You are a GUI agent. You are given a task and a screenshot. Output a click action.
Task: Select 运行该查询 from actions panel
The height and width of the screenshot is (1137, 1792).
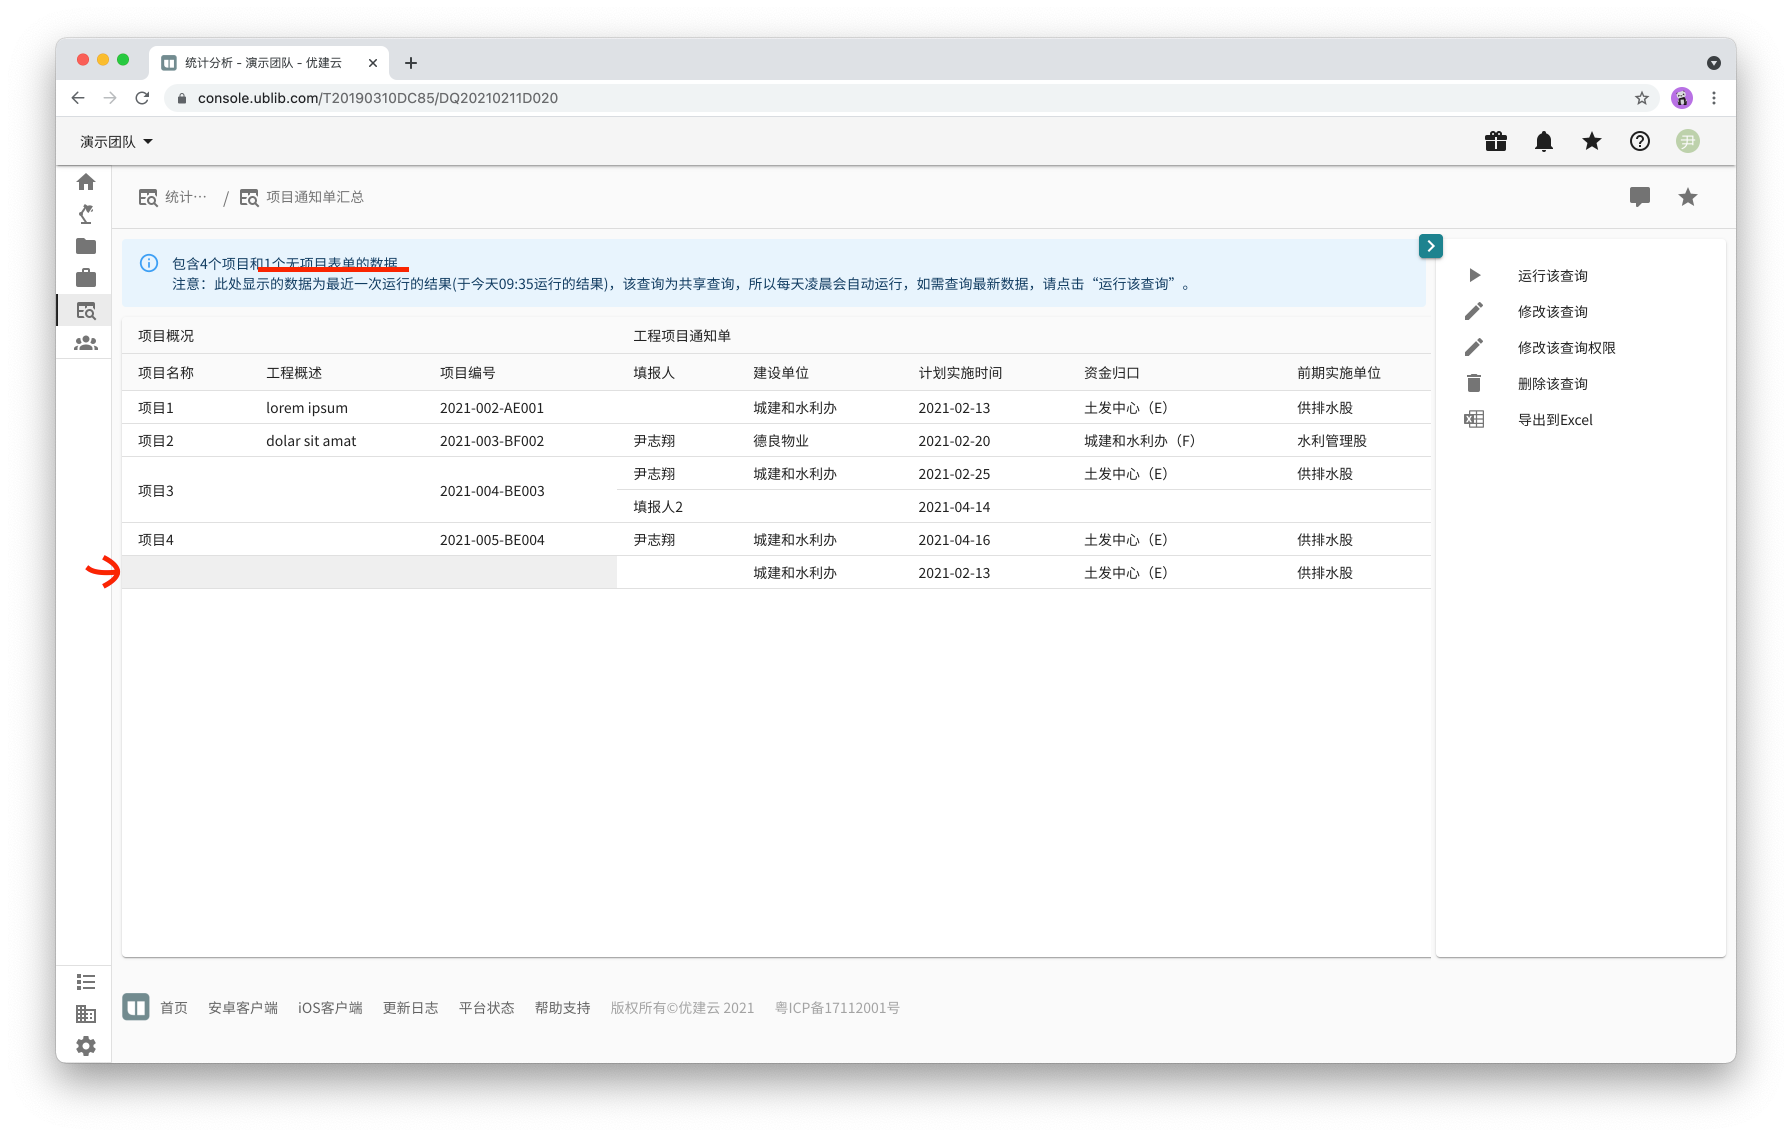click(x=1552, y=276)
